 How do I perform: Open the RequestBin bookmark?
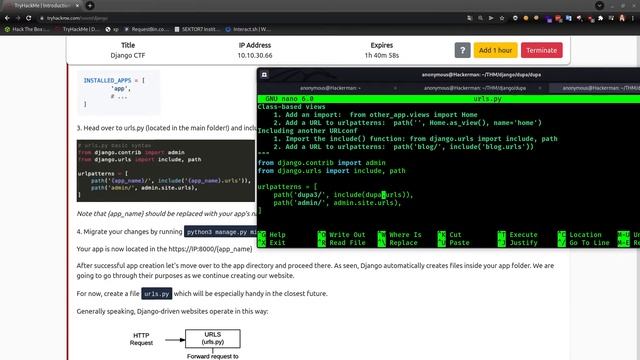pos(146,29)
